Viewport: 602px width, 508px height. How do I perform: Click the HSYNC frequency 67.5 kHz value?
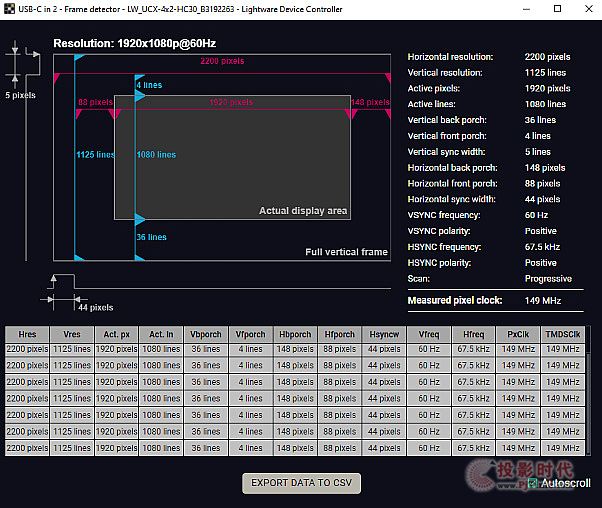tap(542, 247)
